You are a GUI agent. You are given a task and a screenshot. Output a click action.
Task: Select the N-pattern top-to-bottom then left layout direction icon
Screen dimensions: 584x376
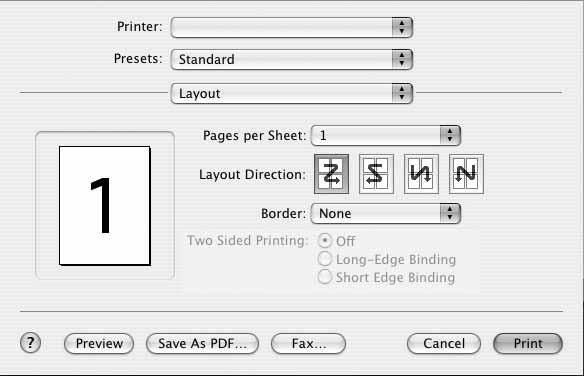click(x=466, y=174)
